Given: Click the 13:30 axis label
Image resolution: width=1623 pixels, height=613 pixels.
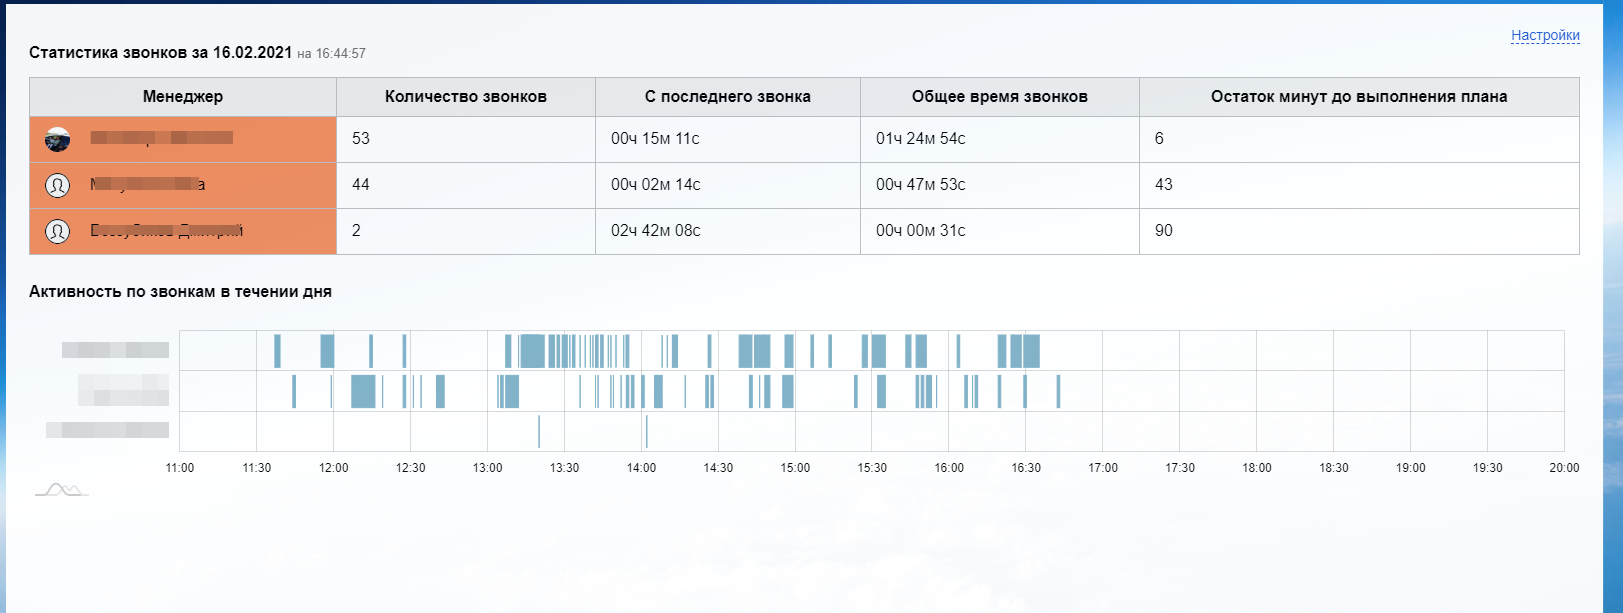Looking at the screenshot, I should pyautogui.click(x=565, y=468).
